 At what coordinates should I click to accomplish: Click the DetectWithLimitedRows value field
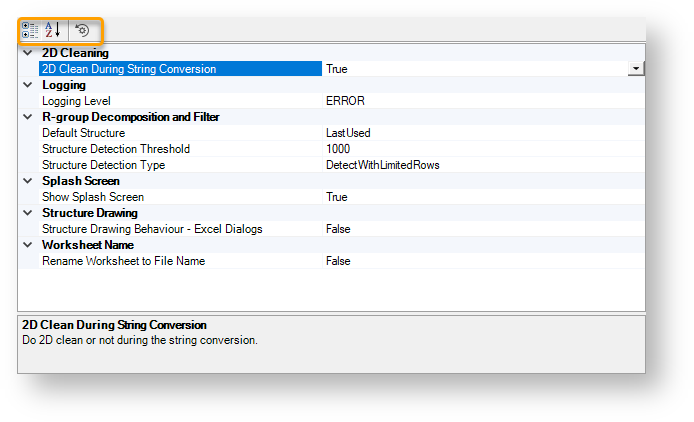pos(383,165)
